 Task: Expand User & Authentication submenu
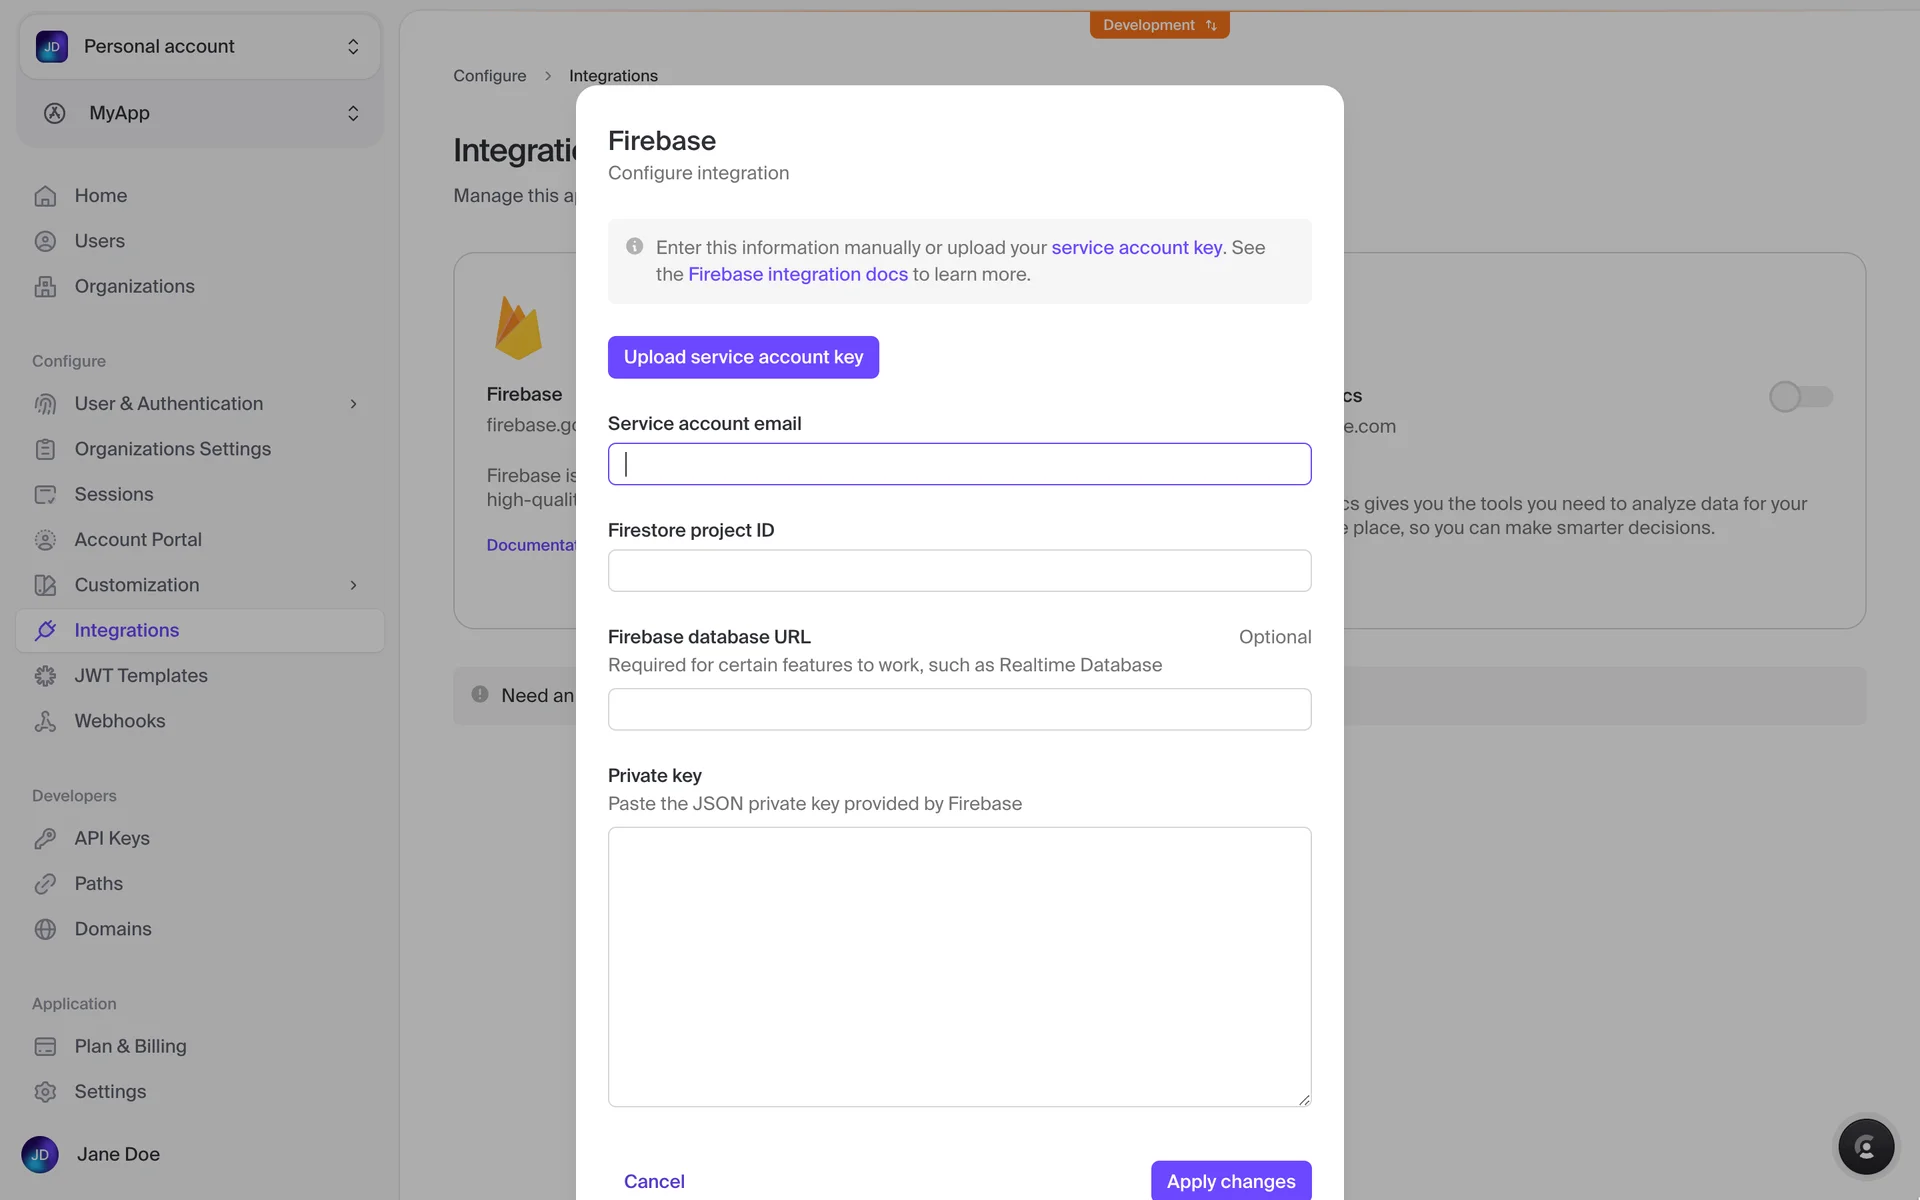353,404
